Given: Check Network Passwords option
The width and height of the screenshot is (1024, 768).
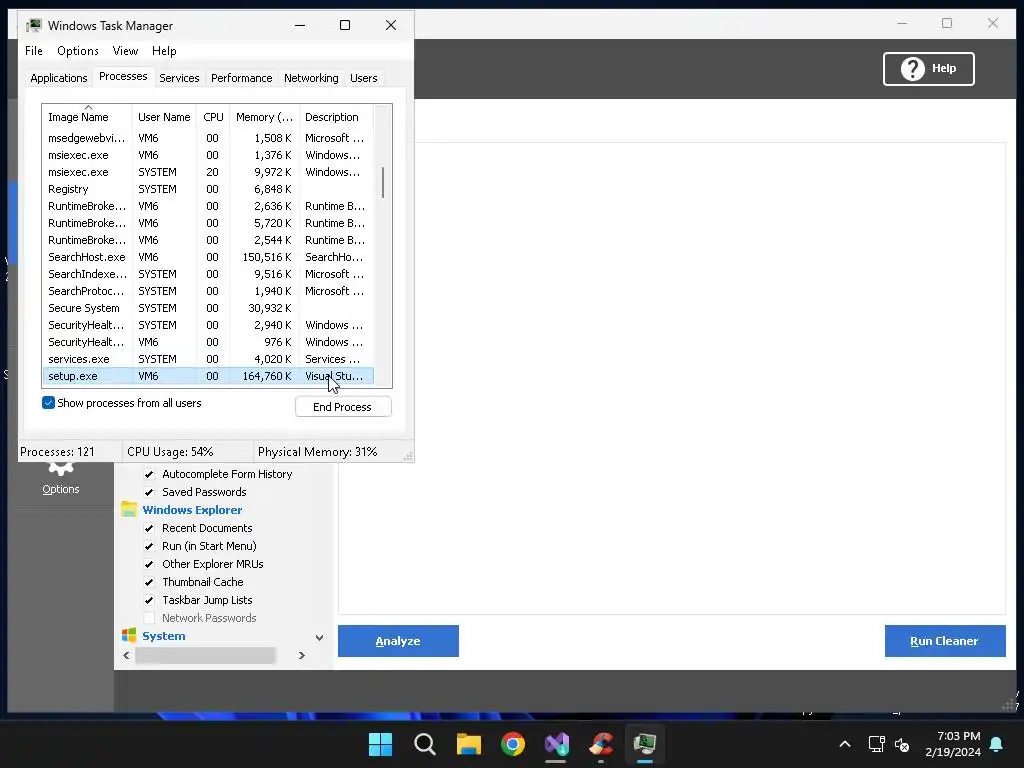Looking at the screenshot, I should tap(149, 618).
